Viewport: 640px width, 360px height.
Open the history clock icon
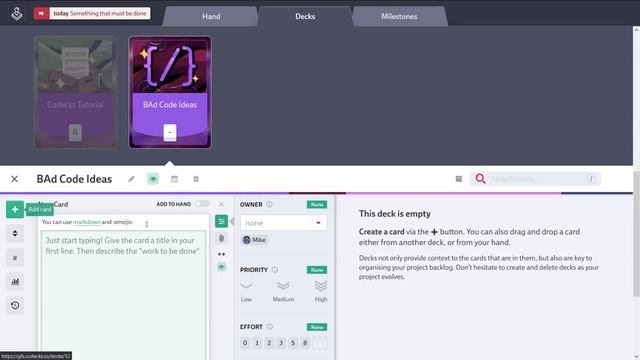(15, 305)
